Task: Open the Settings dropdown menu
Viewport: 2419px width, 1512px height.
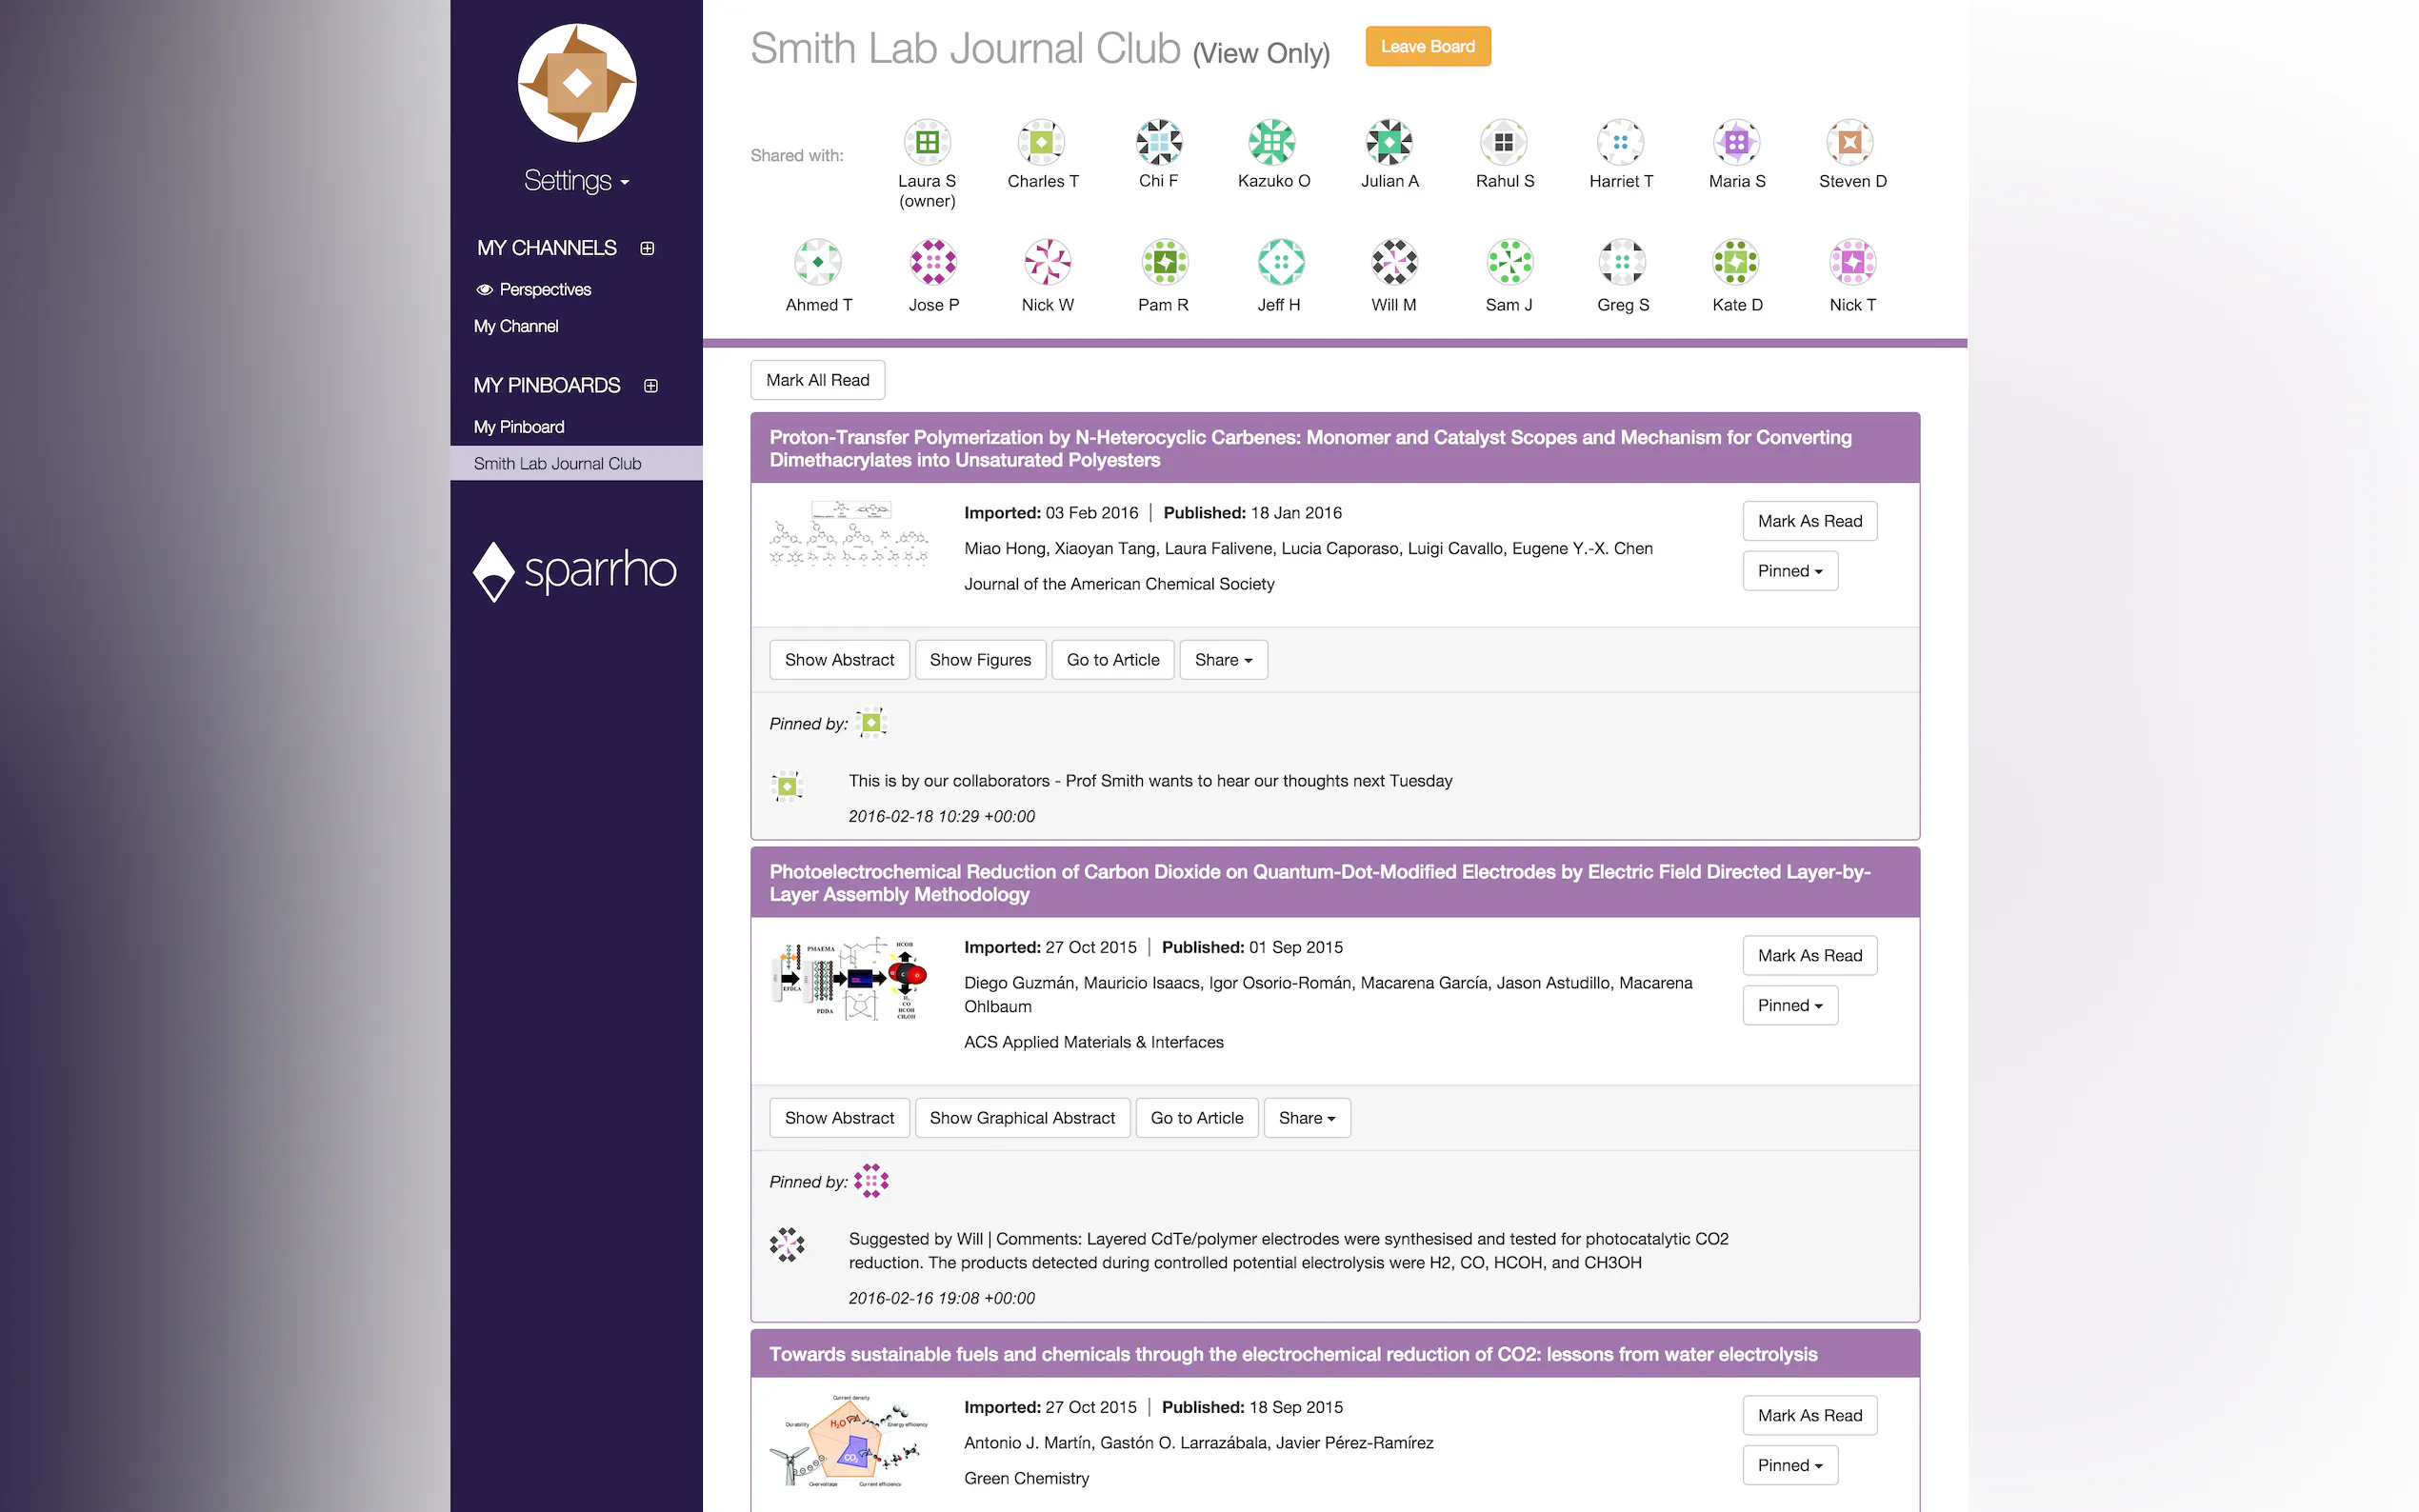Action: click(x=576, y=181)
